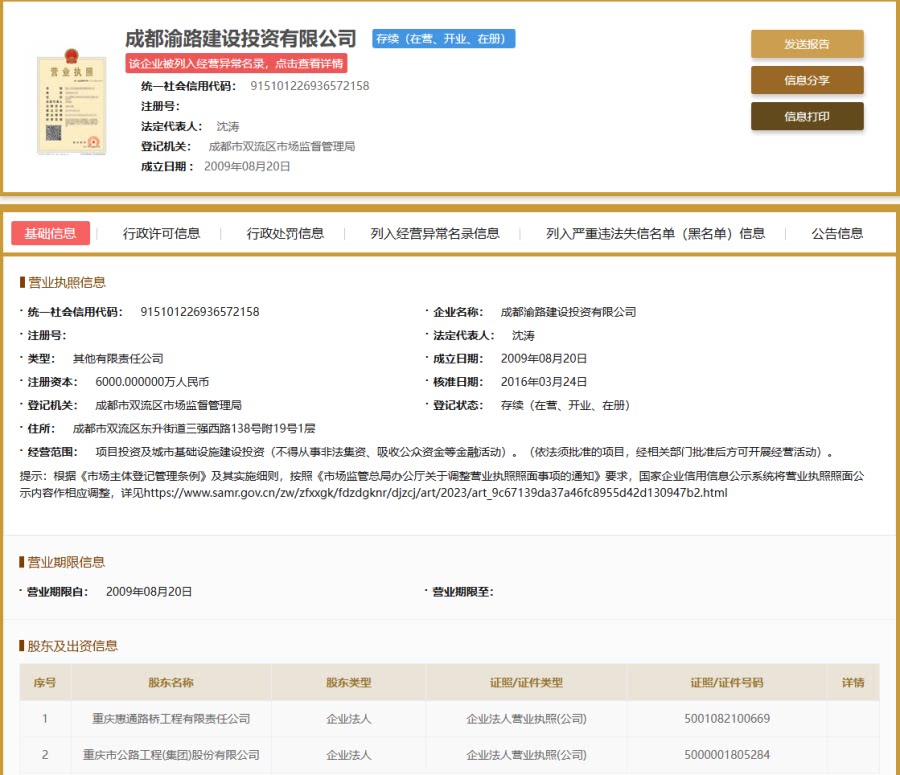The image size is (900, 775).
Task: Click the company type 其他有限责任公司
Action: pos(118,359)
